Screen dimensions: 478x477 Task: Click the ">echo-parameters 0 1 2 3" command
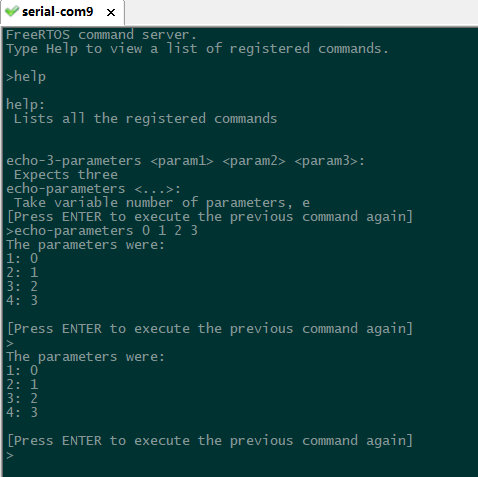[x=102, y=231]
